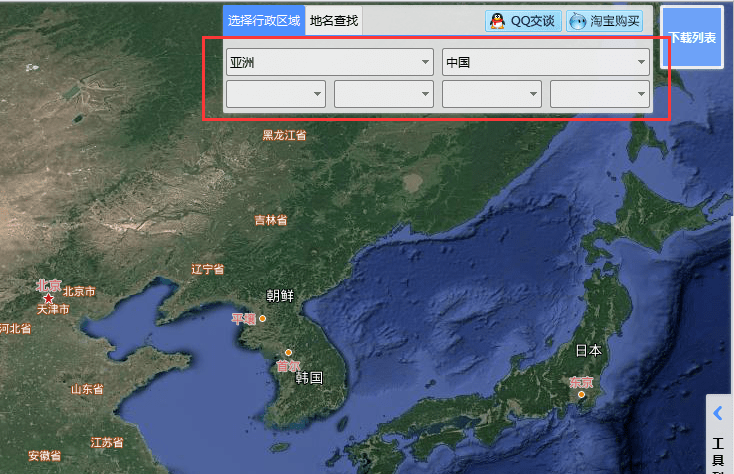734x474 pixels.
Task: Open the 中国 country dropdown
Action: [546, 62]
